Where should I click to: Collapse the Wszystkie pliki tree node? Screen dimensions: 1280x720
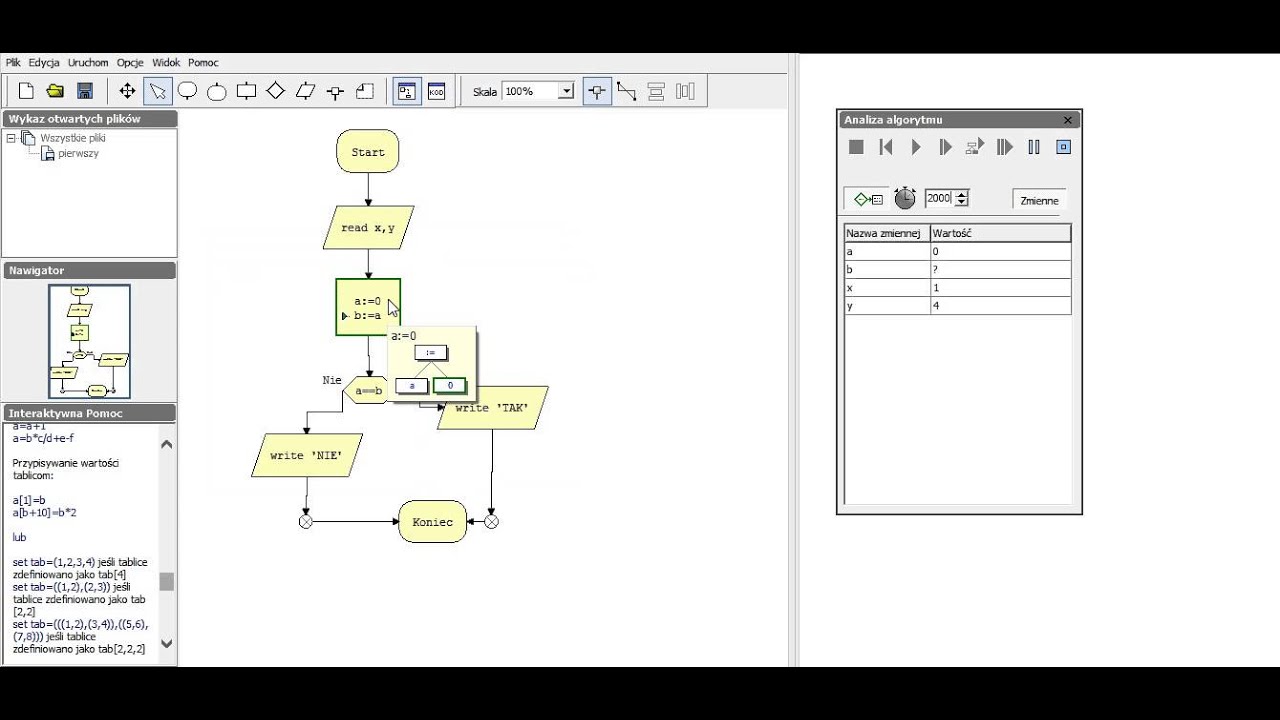11,138
